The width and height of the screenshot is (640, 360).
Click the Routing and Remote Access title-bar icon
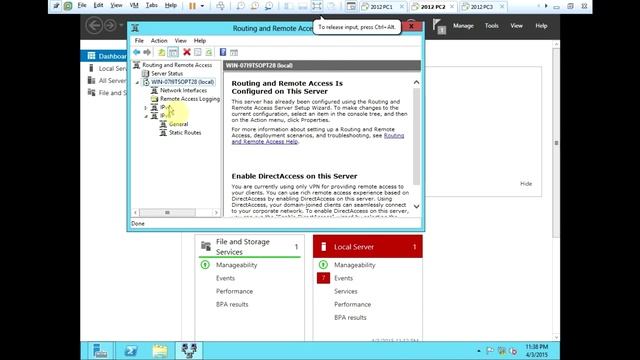click(x=136, y=28)
